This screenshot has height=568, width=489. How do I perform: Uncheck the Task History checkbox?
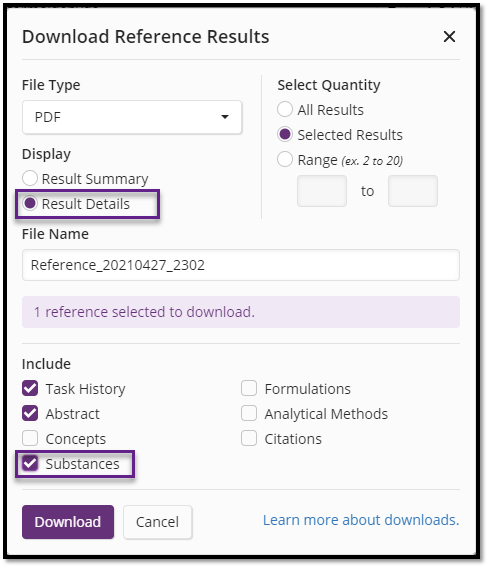point(30,388)
